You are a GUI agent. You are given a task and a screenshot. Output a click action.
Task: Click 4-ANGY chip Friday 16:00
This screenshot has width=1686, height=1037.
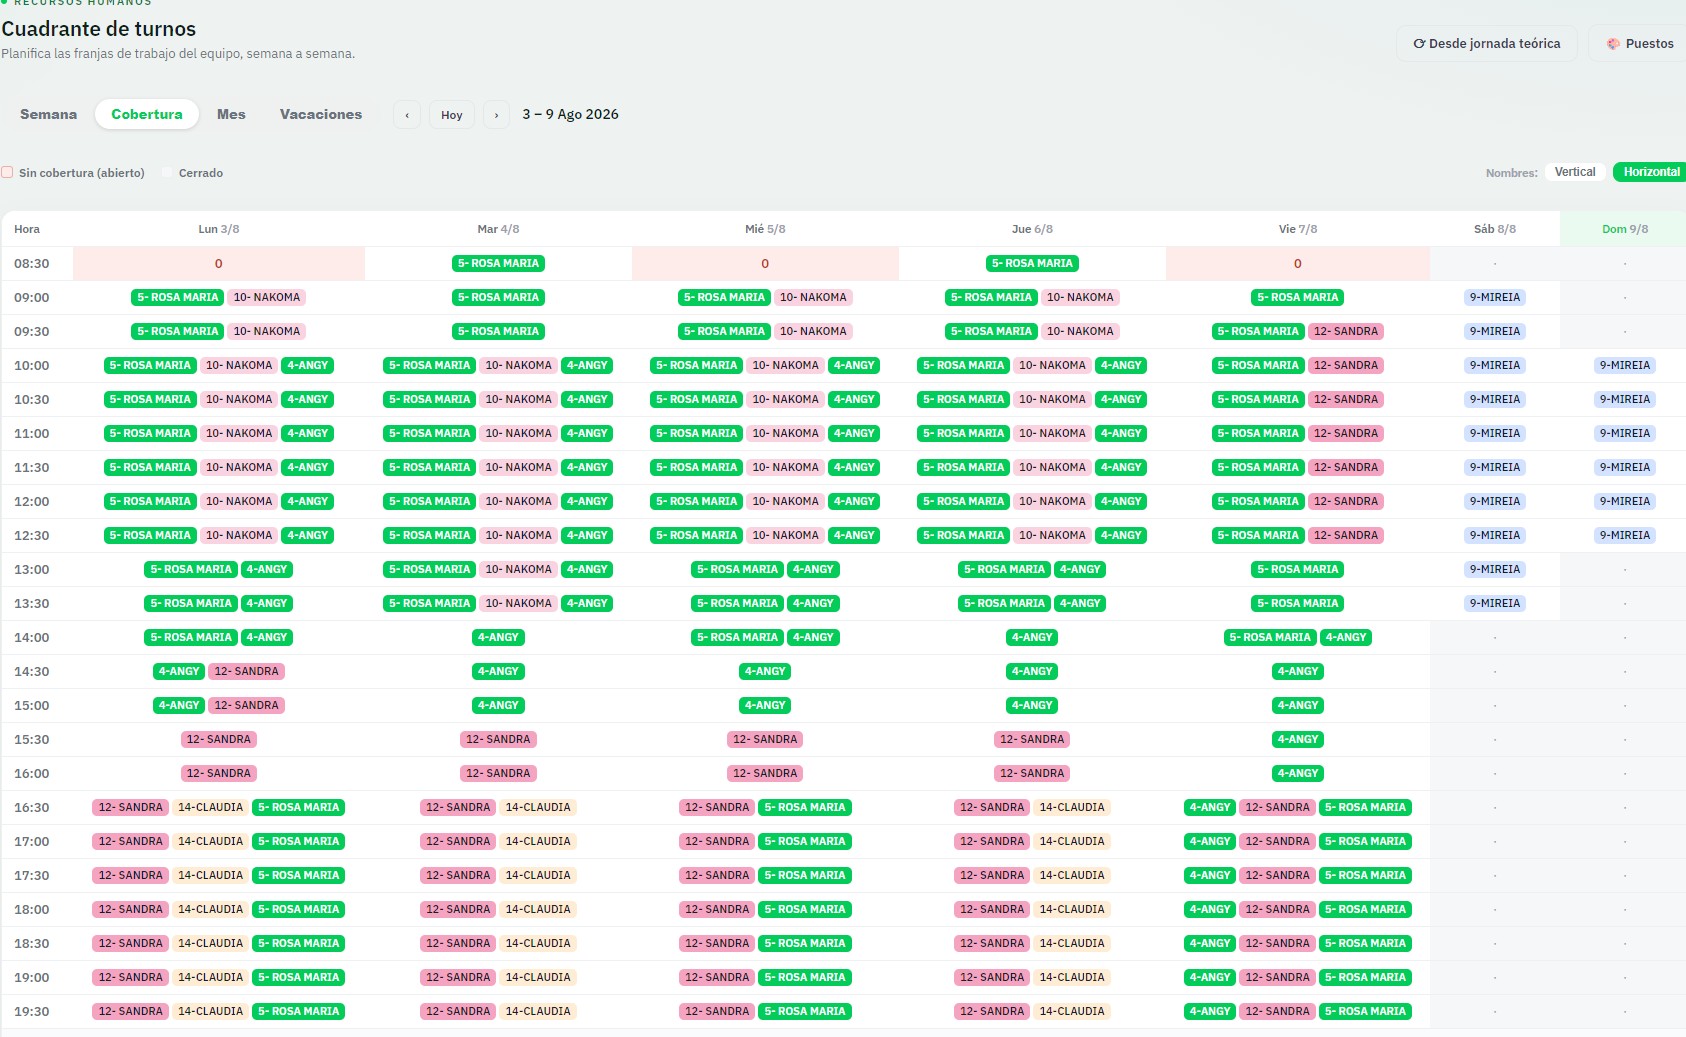1298,774
